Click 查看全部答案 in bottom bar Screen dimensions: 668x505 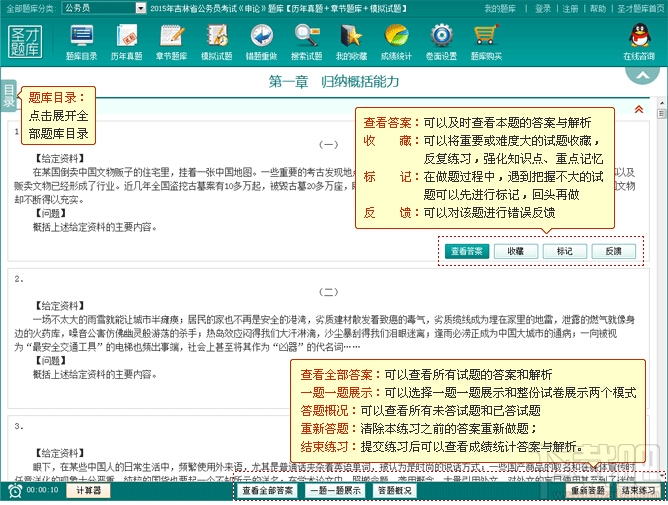pyautogui.click(x=268, y=491)
